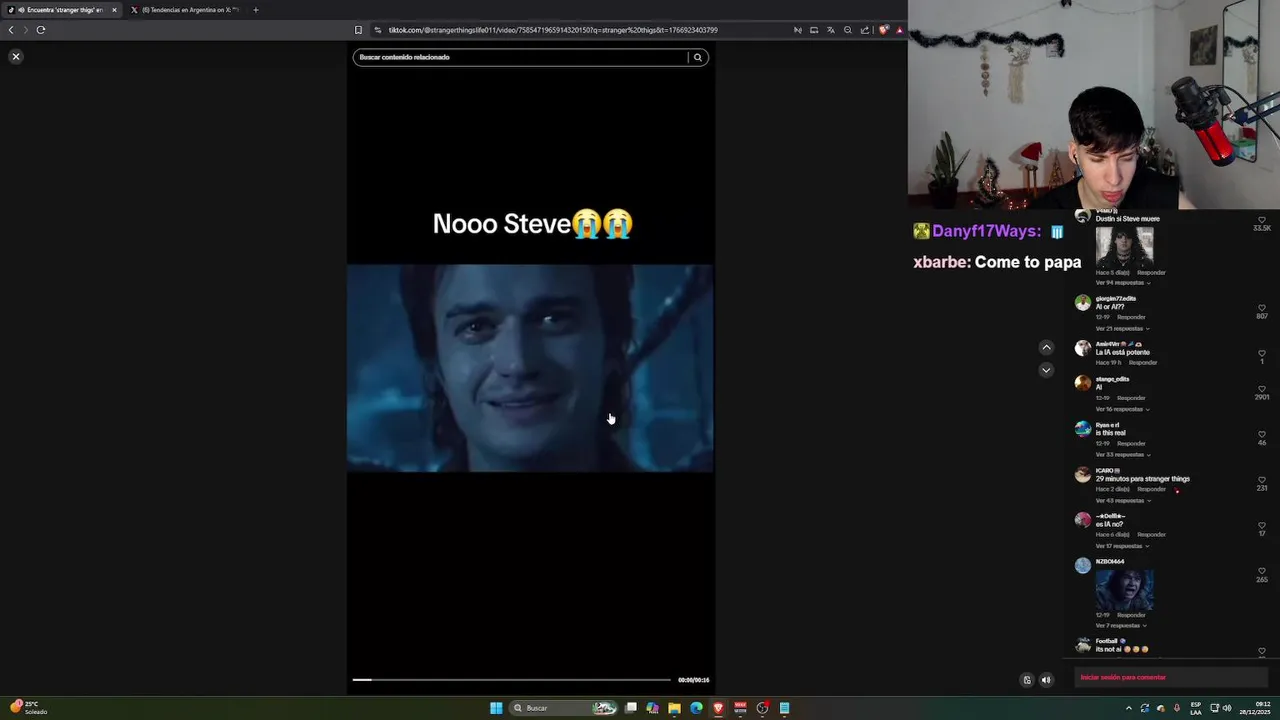Open Brave browser from taskbar
This screenshot has height=720, width=1280.
click(718, 708)
